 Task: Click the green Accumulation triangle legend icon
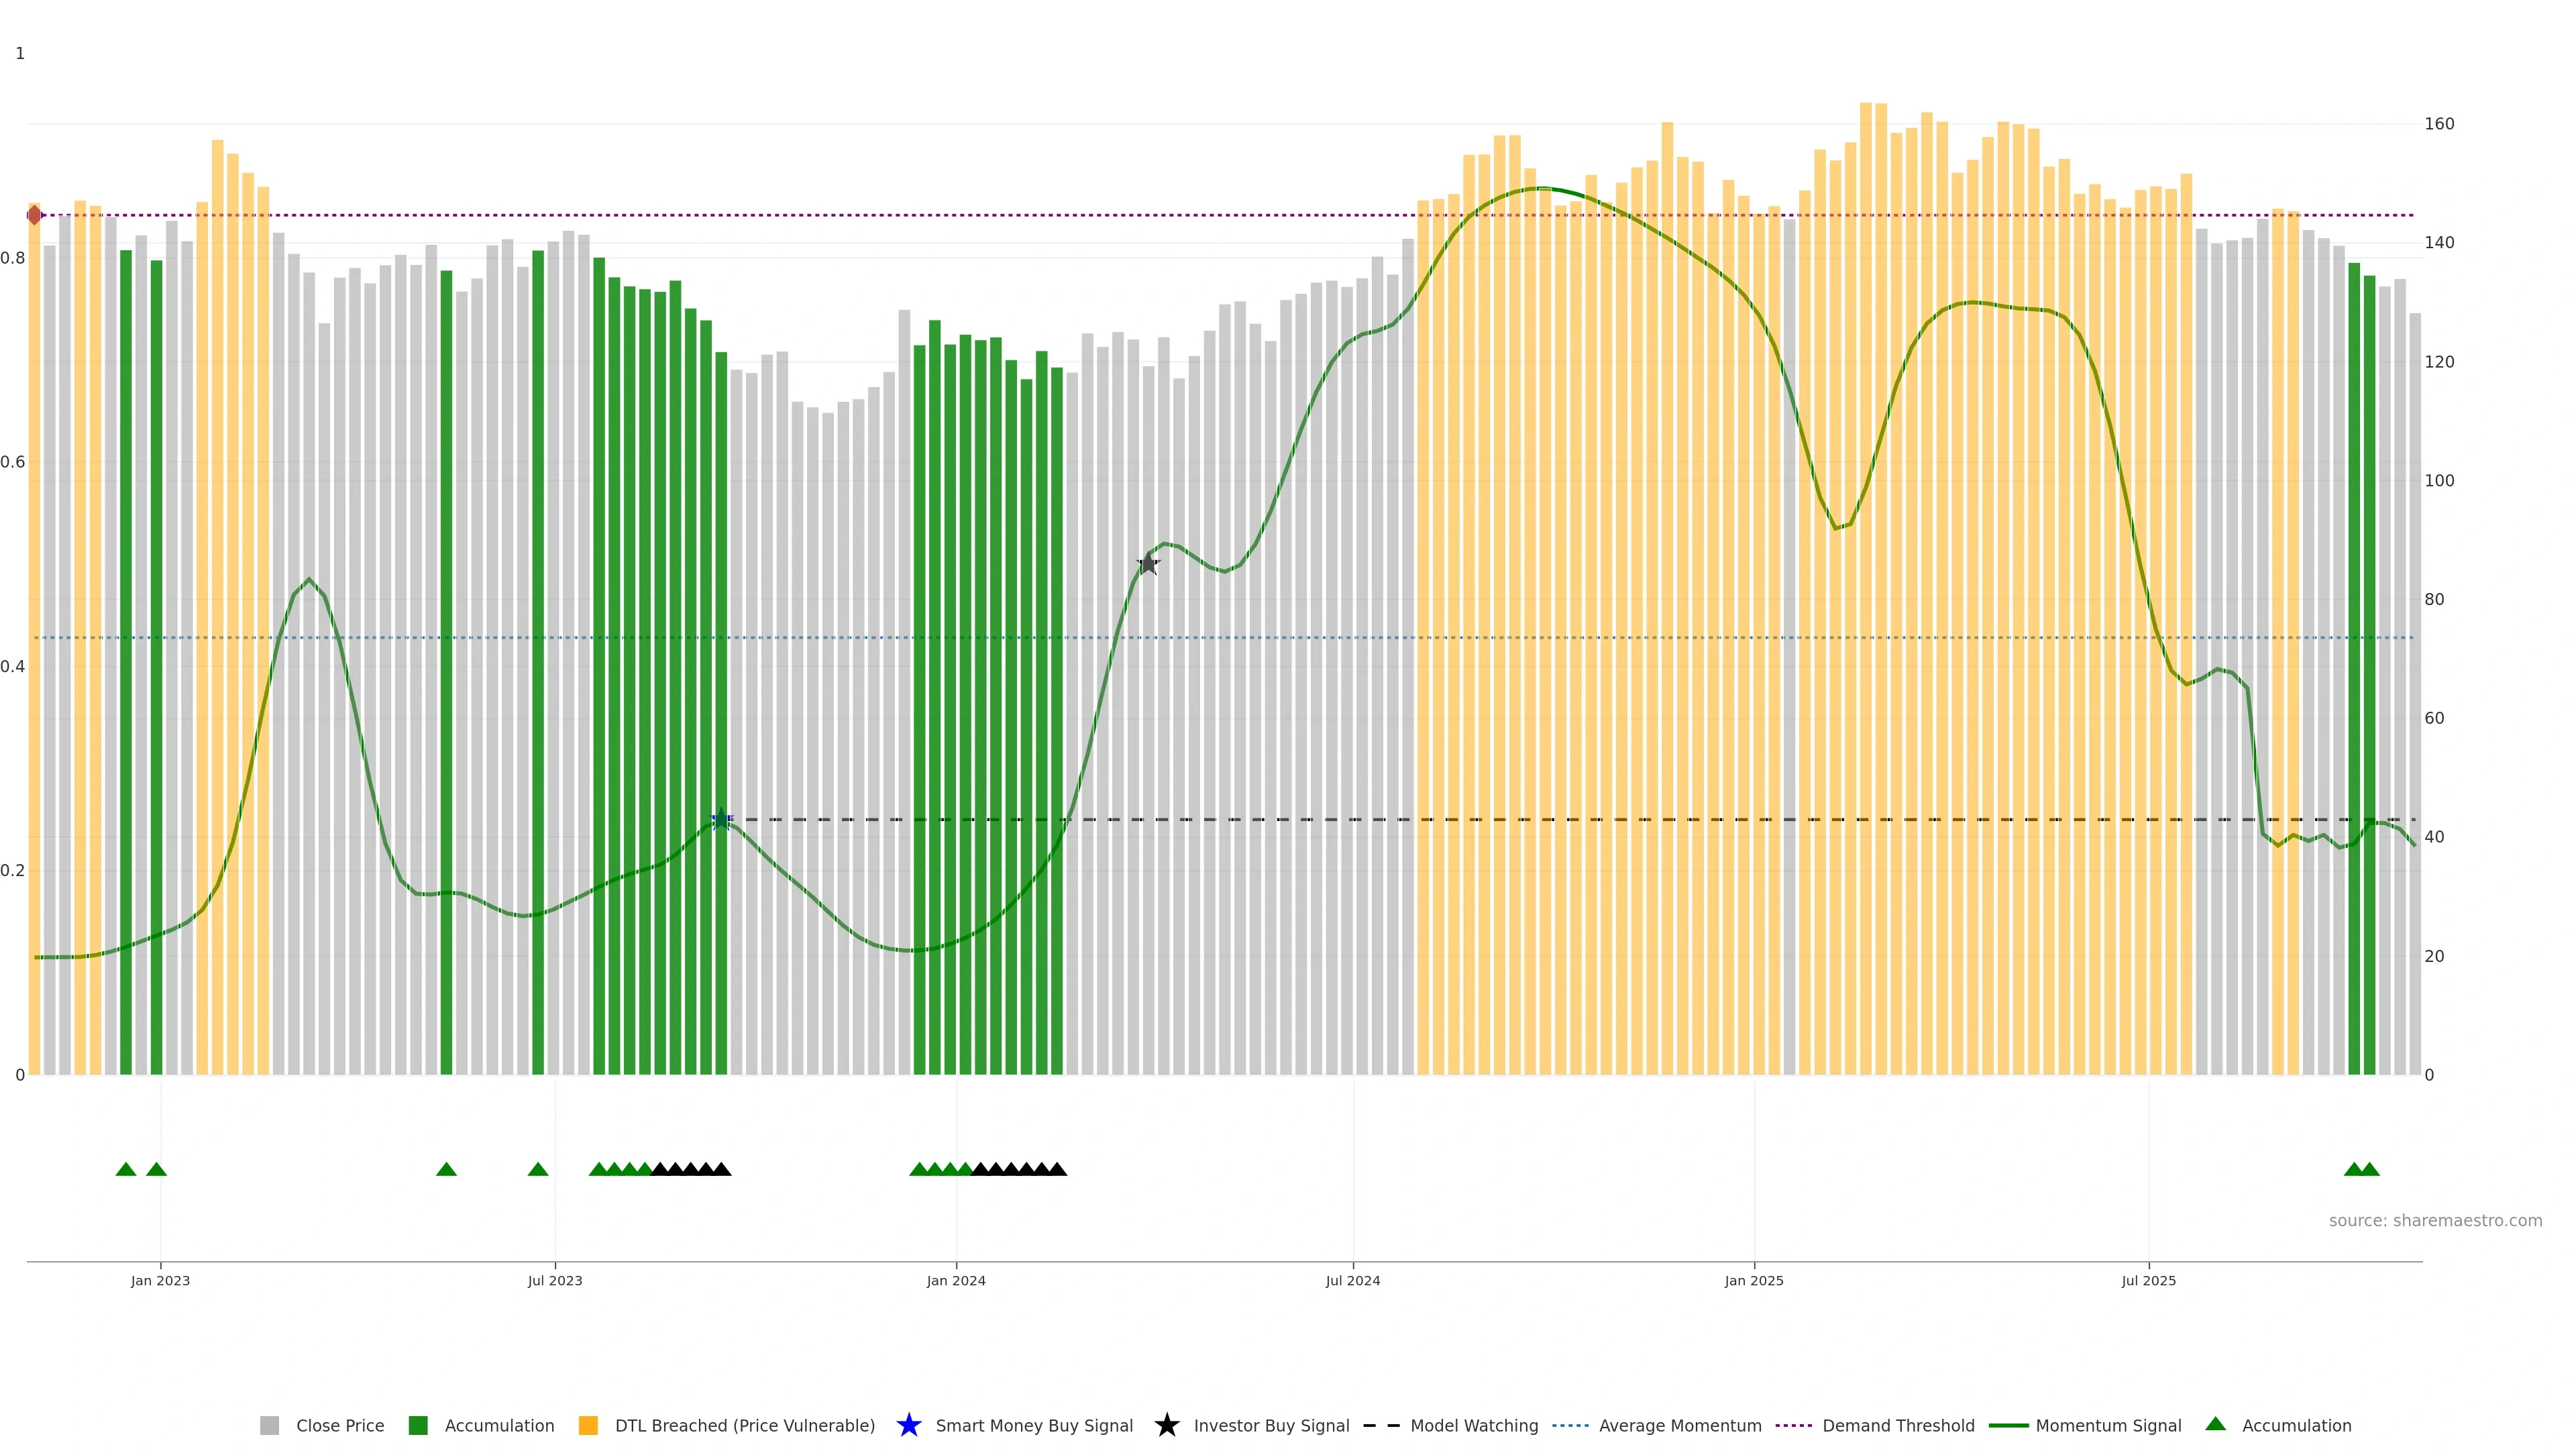tap(2215, 1424)
